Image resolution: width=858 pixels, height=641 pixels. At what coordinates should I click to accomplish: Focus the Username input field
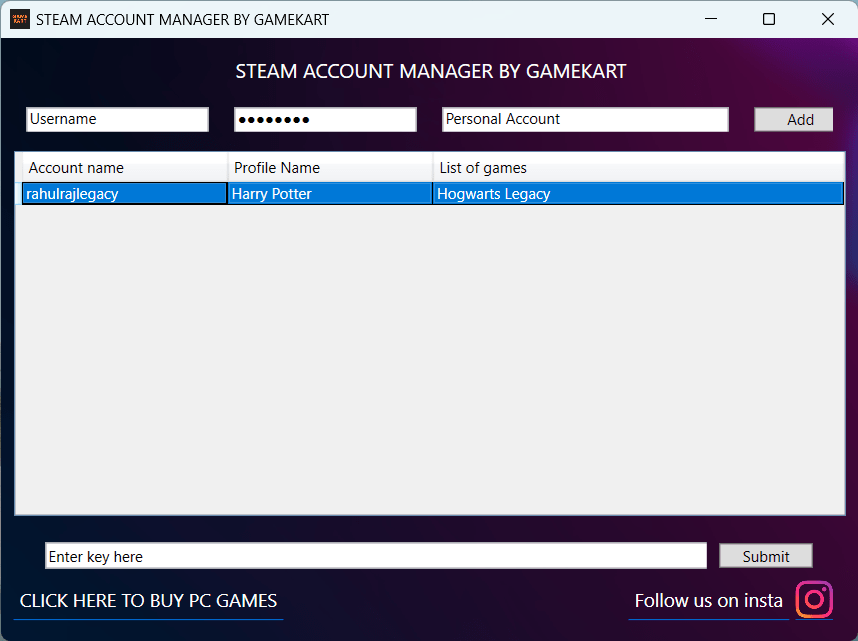pos(117,119)
